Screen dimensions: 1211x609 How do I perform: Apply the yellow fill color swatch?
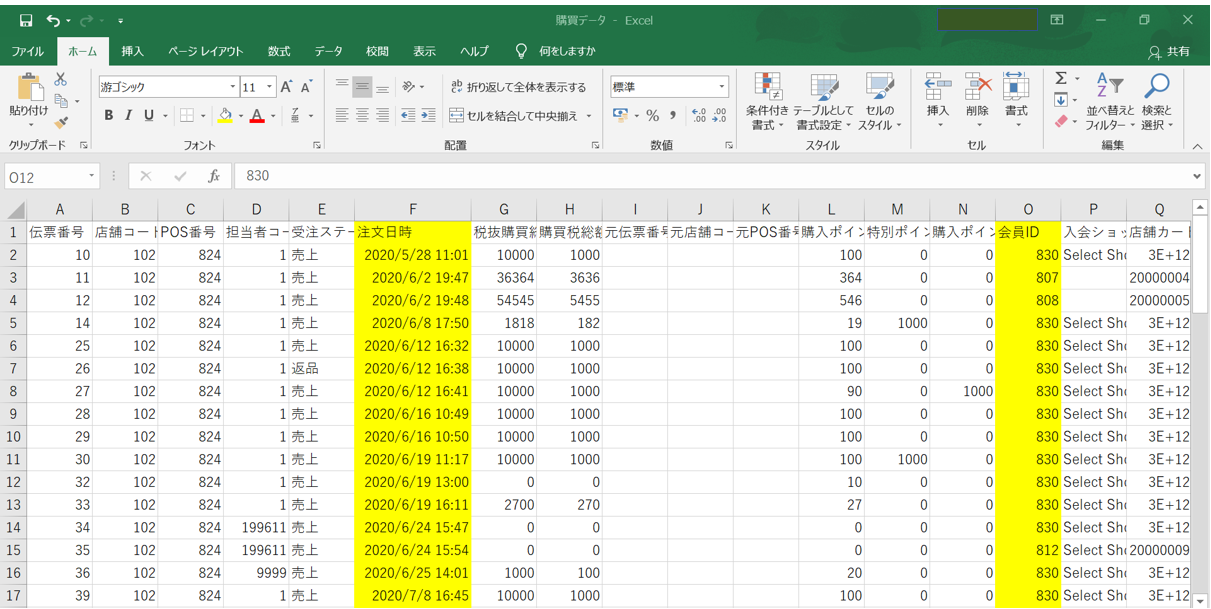click(225, 116)
